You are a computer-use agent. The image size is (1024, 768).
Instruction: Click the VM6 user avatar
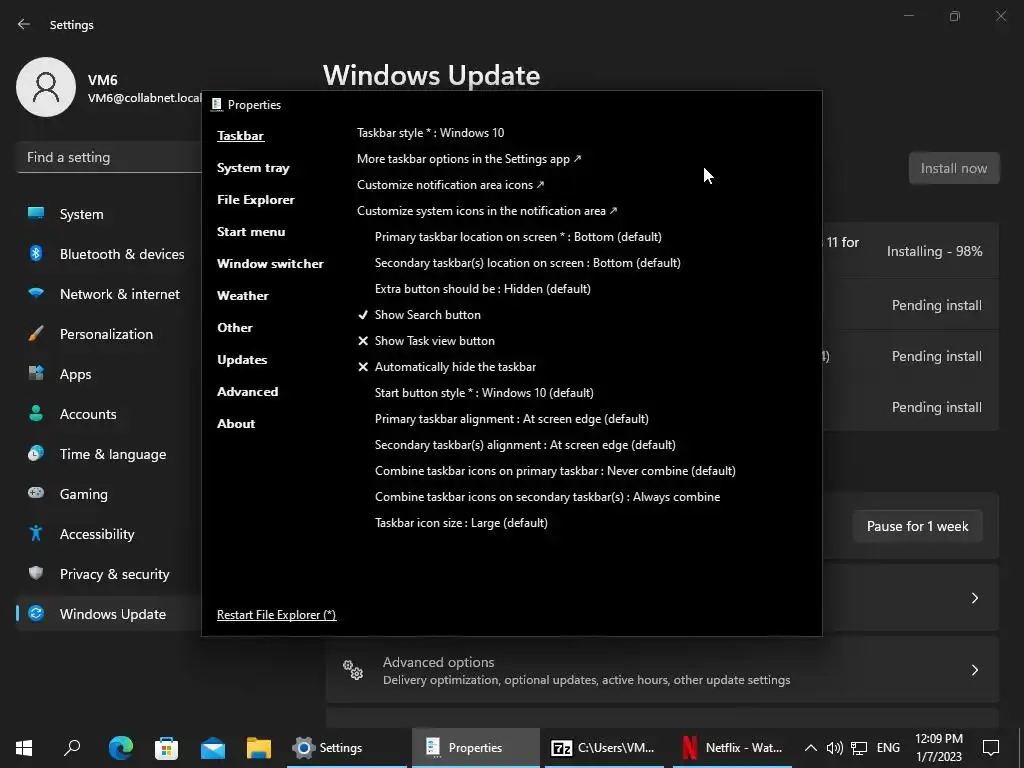click(x=46, y=87)
